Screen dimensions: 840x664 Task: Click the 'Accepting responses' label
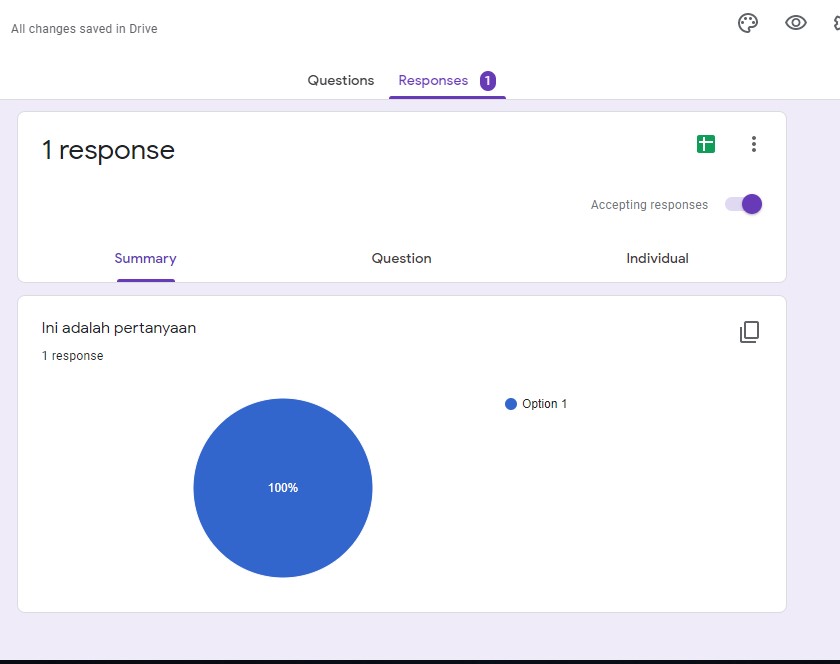[x=649, y=205]
